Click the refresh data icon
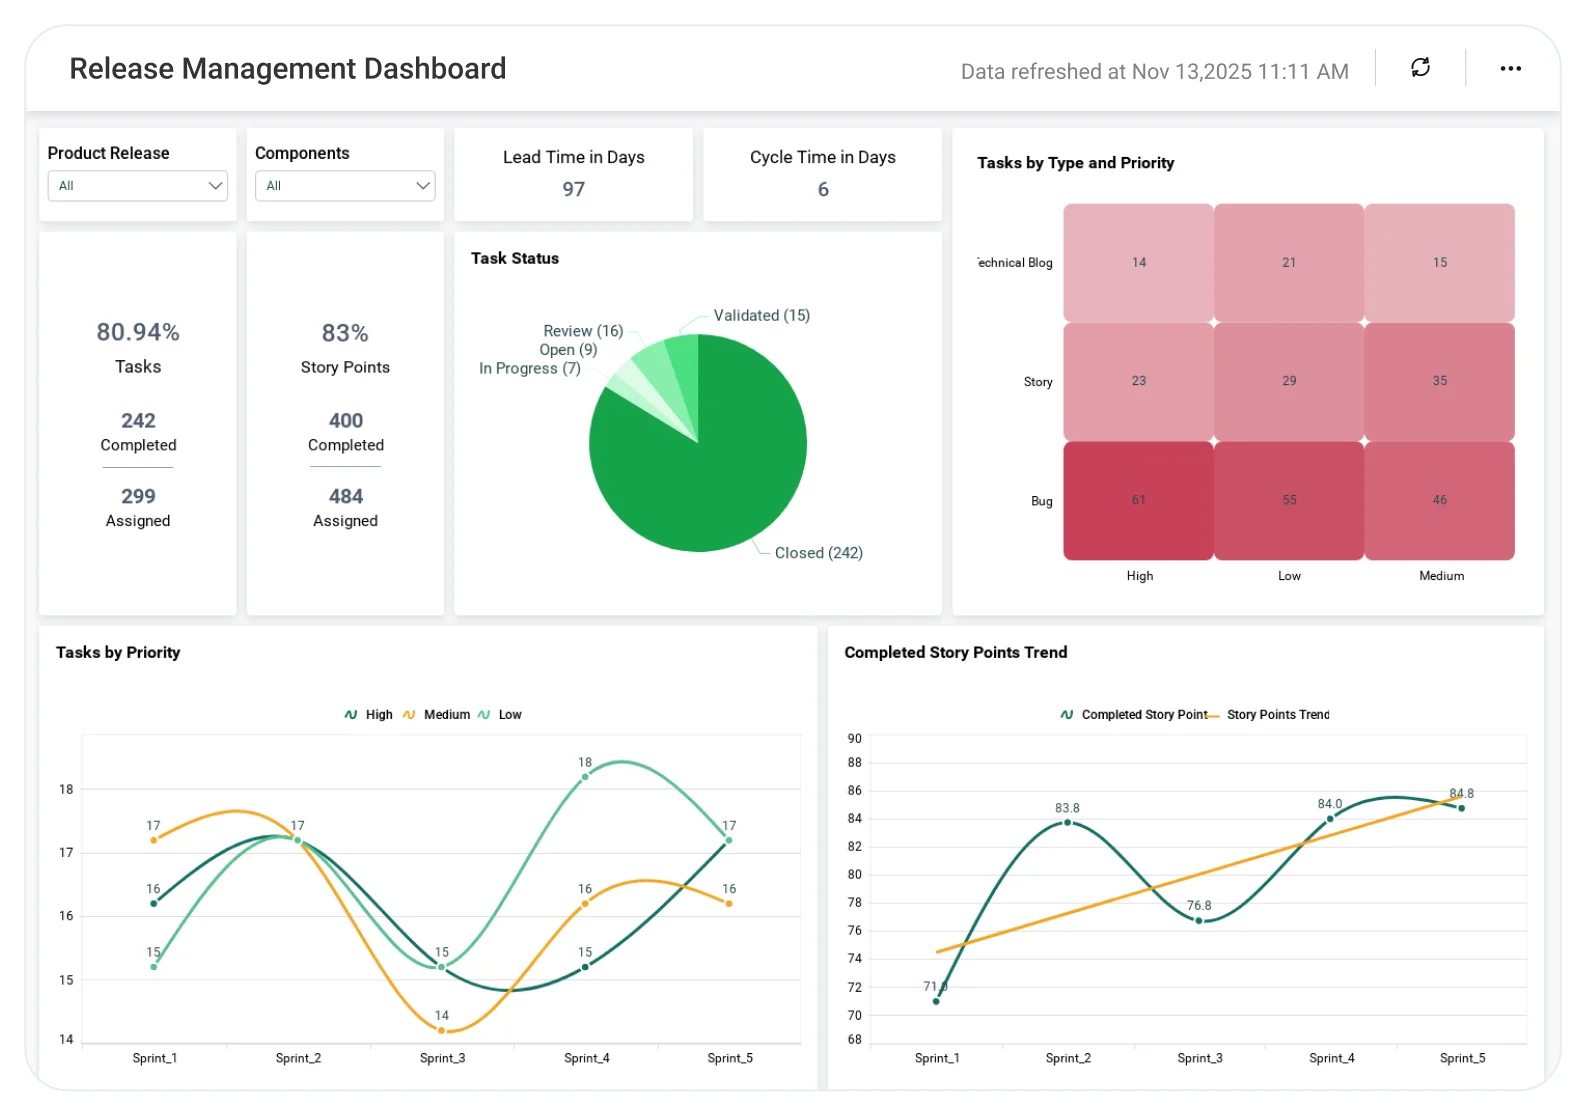The height and width of the screenshot is (1112, 1586). [1420, 68]
